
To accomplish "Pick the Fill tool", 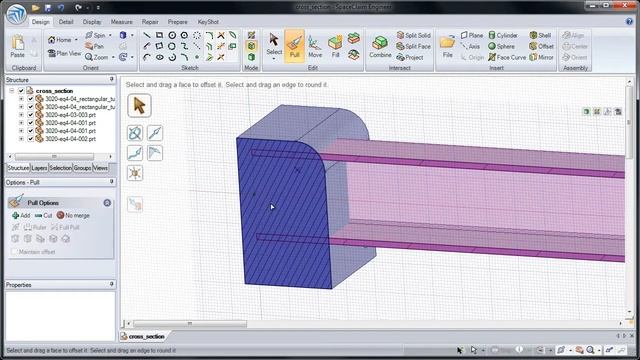I will pyautogui.click(x=335, y=46).
